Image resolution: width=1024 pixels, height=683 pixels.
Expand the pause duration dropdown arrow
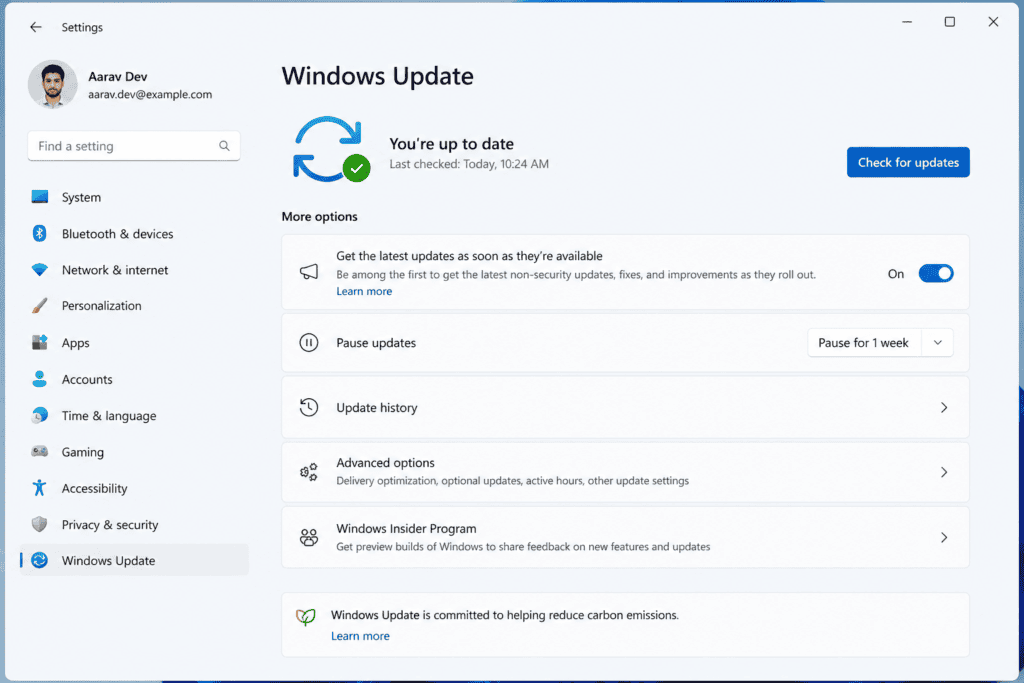938,343
